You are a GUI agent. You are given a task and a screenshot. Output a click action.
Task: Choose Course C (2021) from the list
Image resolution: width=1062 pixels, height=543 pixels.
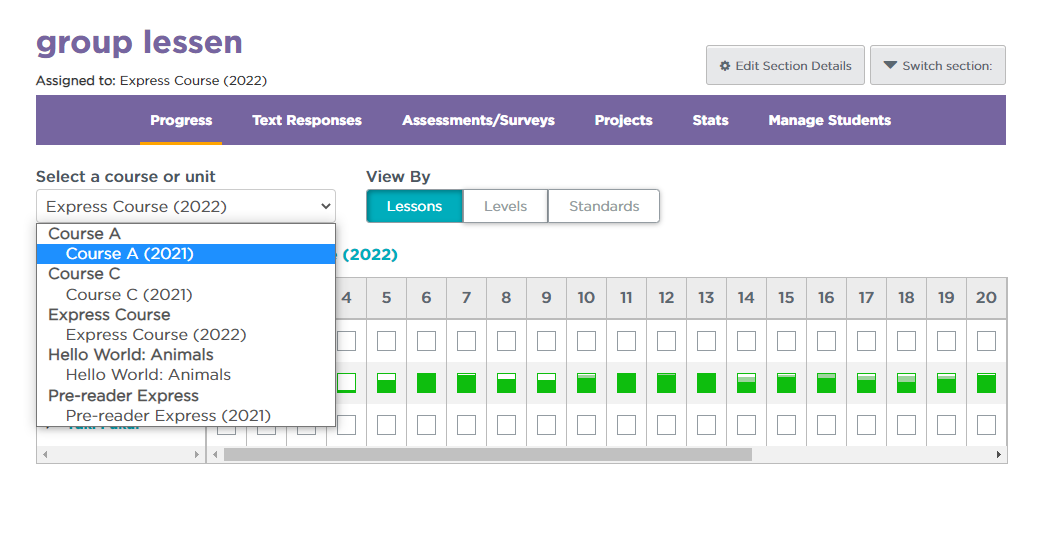129,294
